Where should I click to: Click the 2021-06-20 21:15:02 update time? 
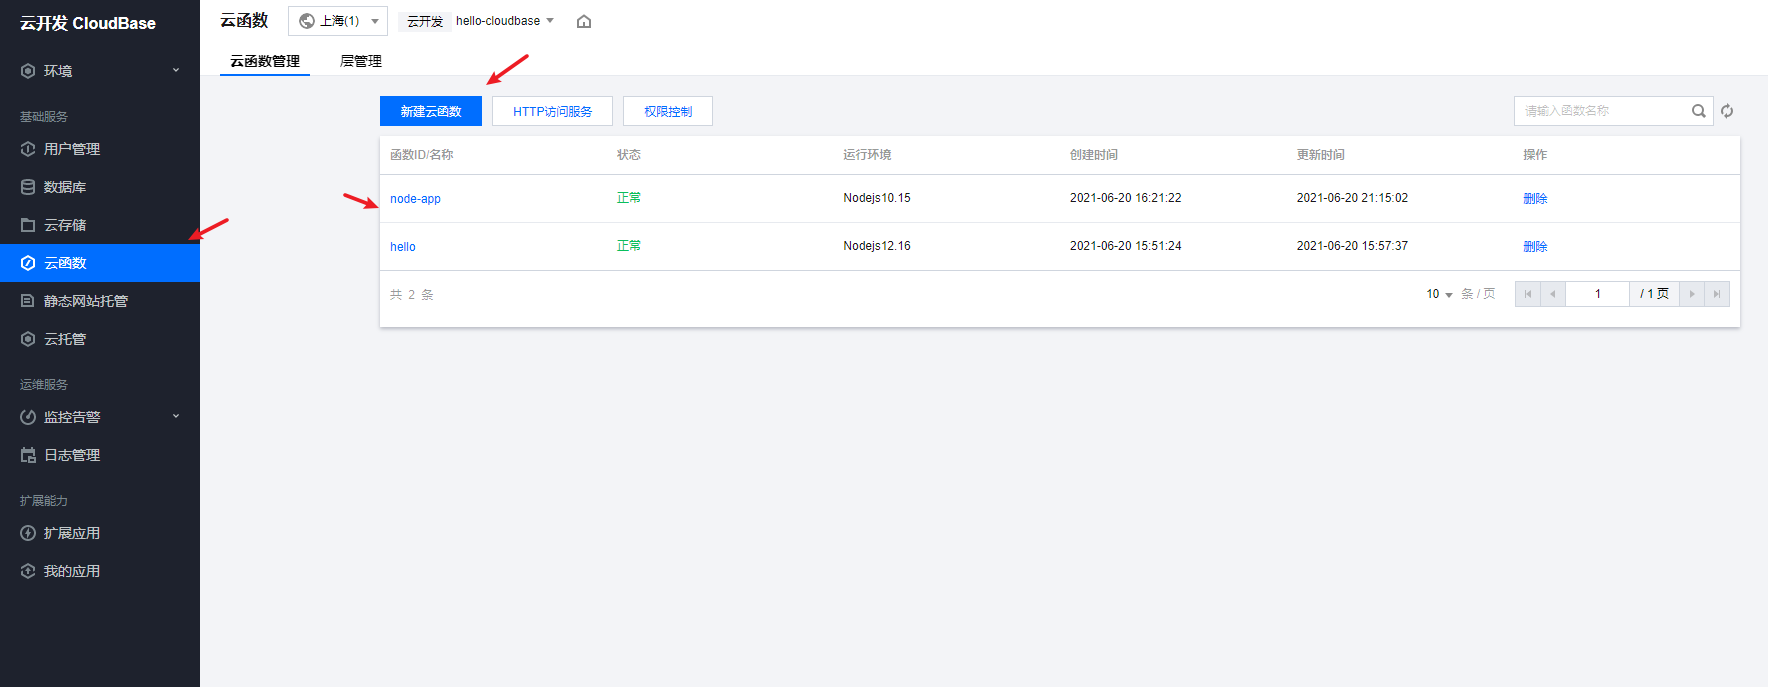(x=1352, y=198)
